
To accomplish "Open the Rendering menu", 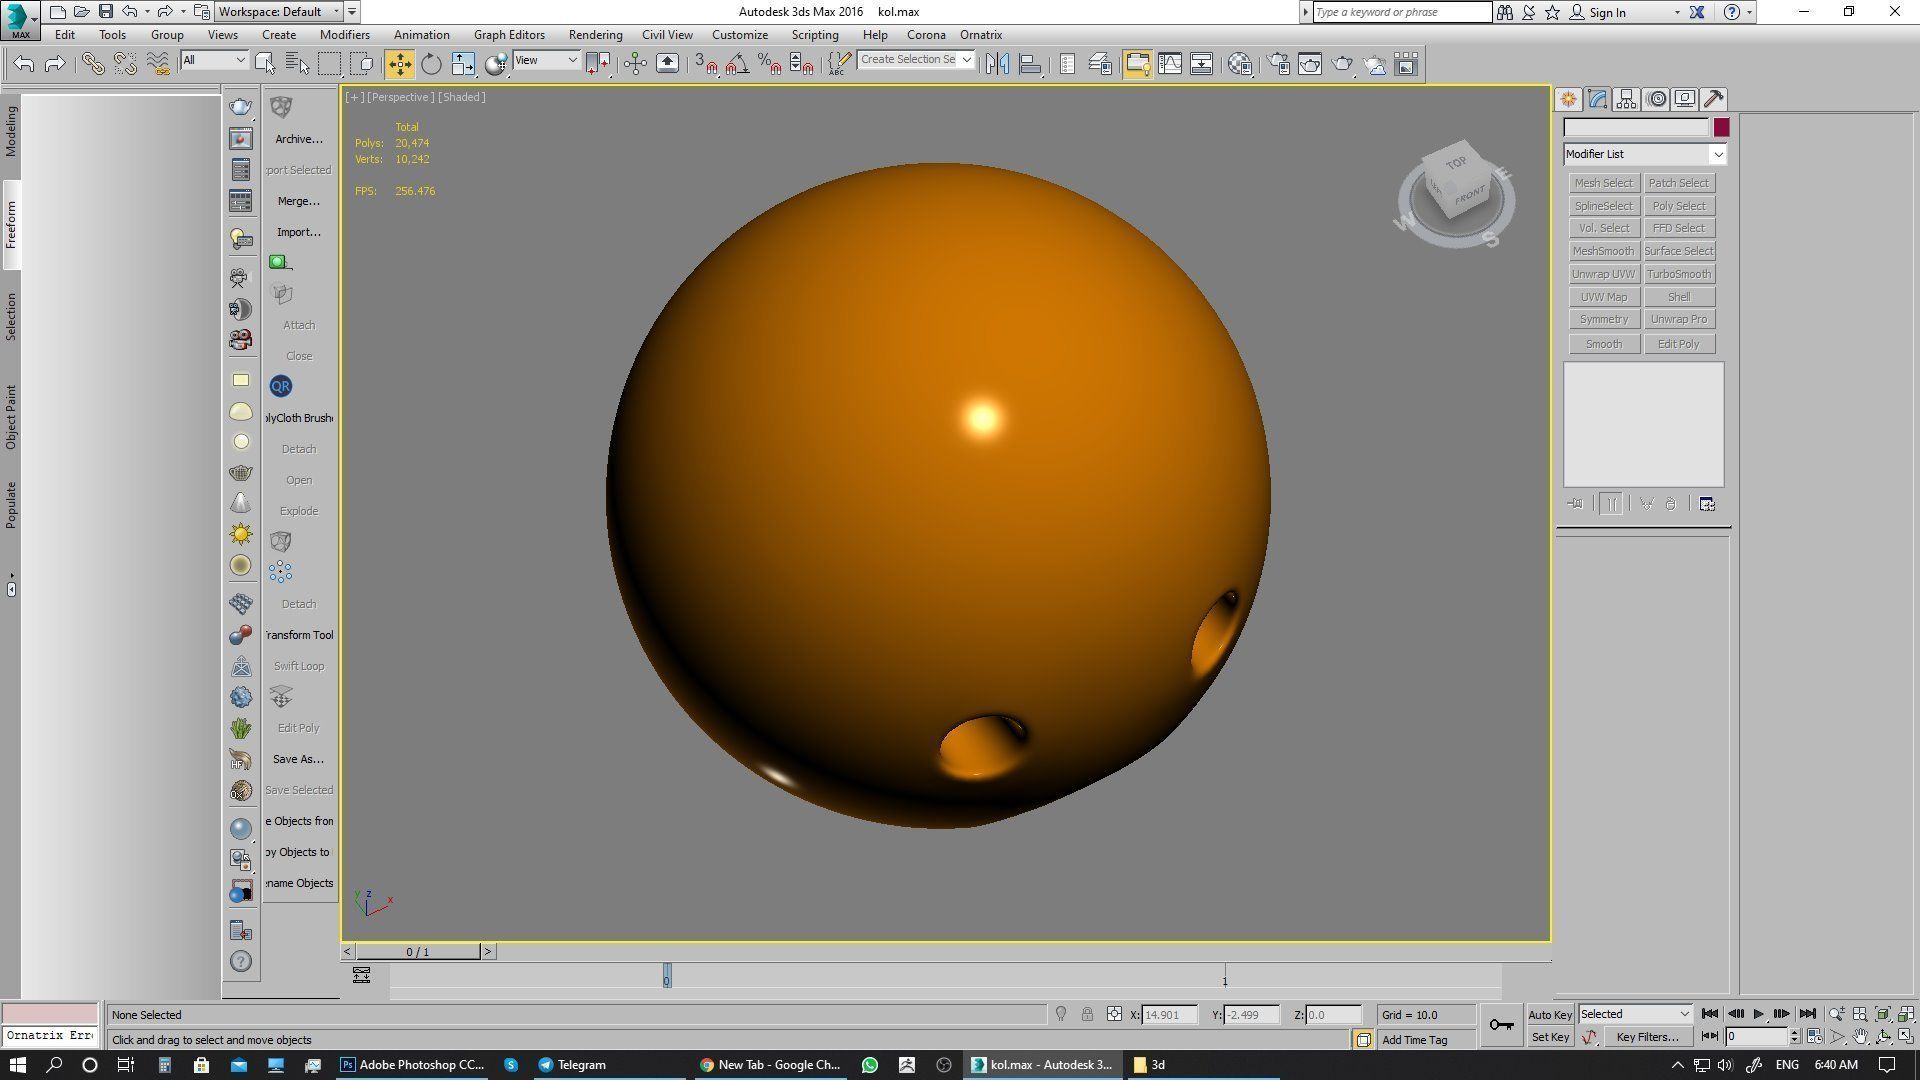I will point(595,35).
